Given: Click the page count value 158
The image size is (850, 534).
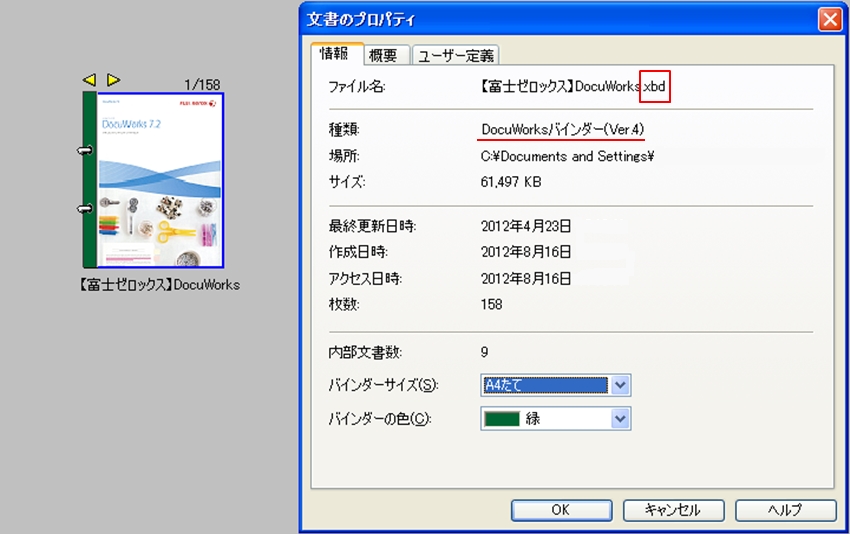Looking at the screenshot, I should [x=491, y=304].
